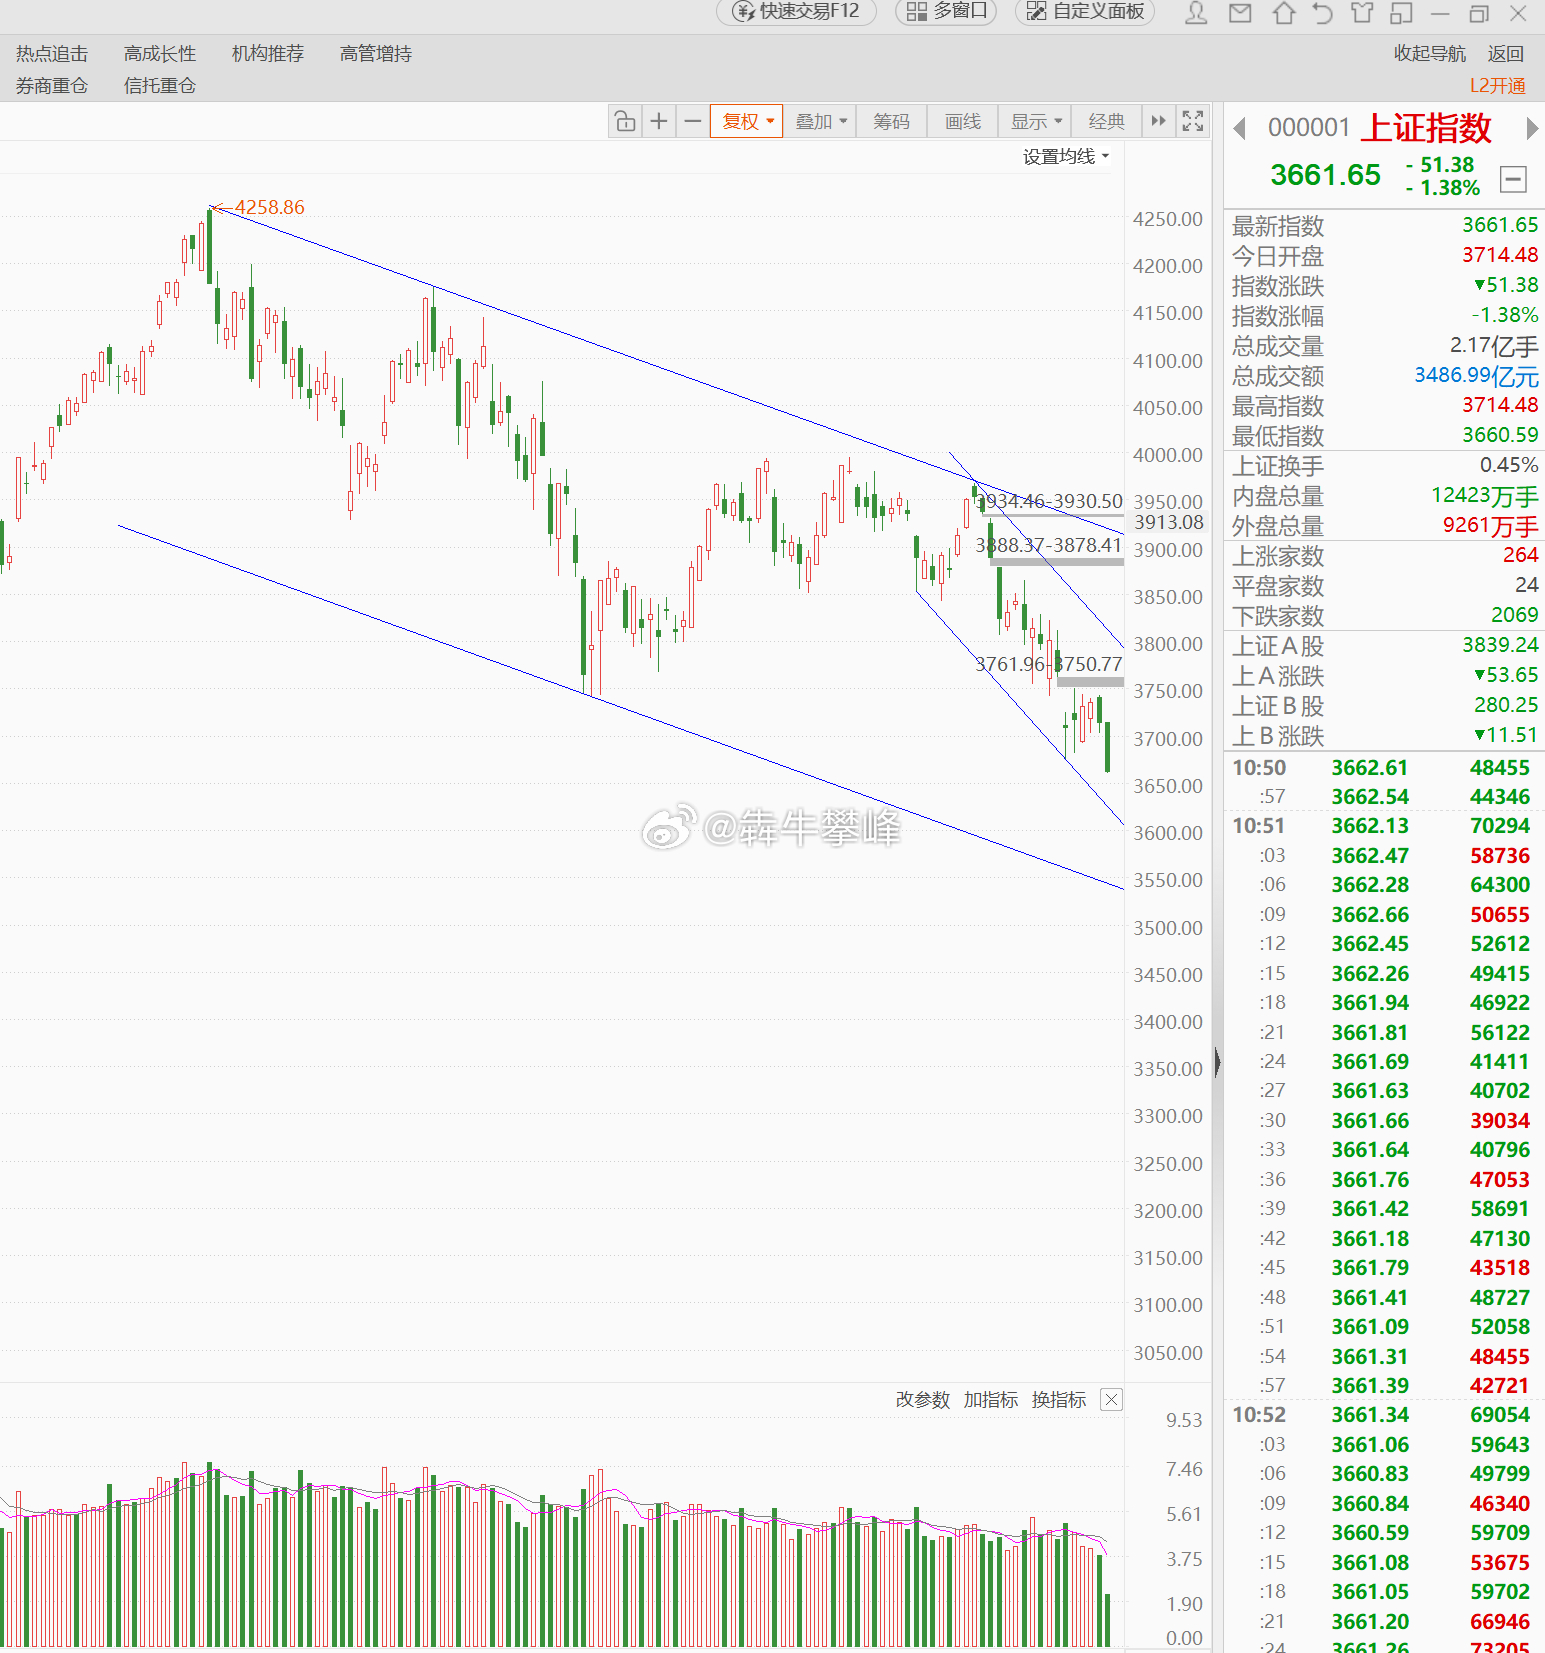The image size is (1545, 1653).
Task: Zoom in chart with plus icon
Action: [659, 121]
